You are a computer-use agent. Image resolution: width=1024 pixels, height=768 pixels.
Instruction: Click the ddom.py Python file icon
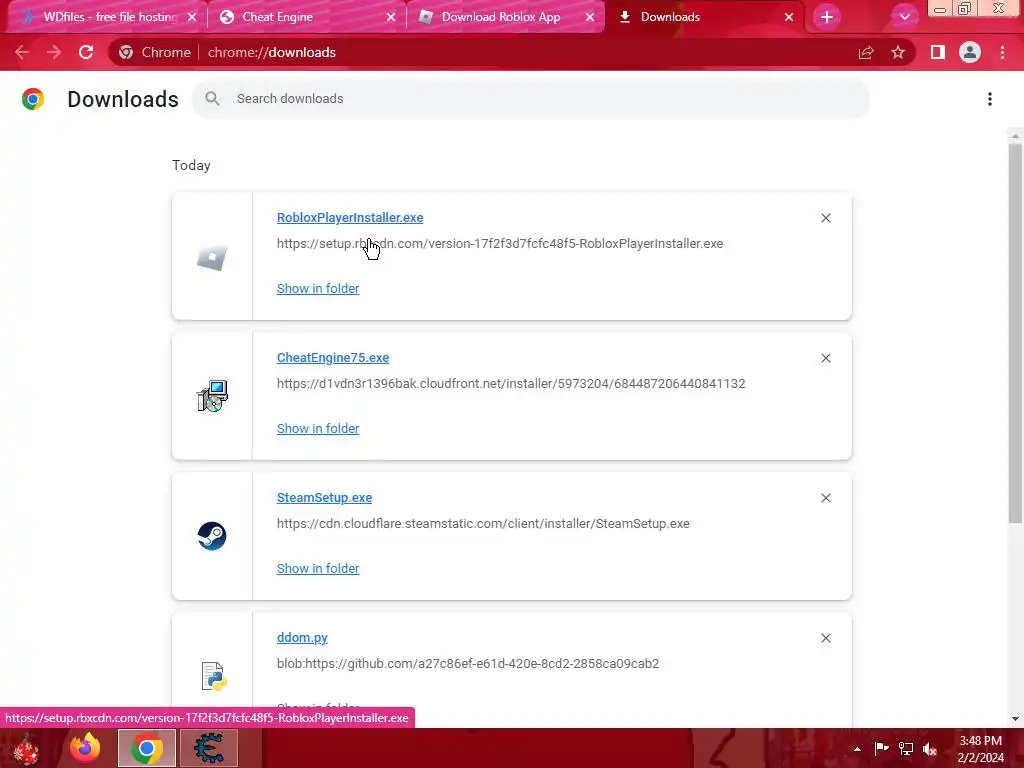[214, 676]
